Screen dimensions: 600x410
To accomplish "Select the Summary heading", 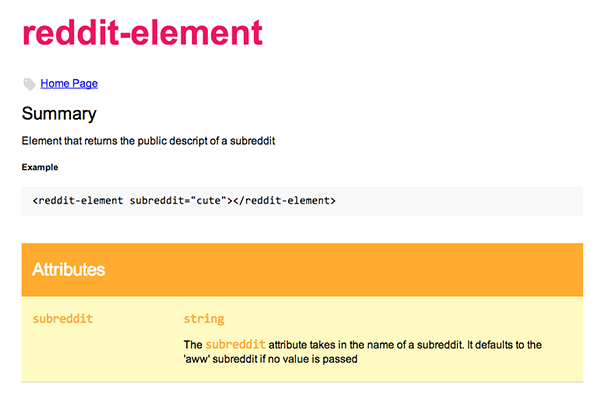I will click(59, 114).
